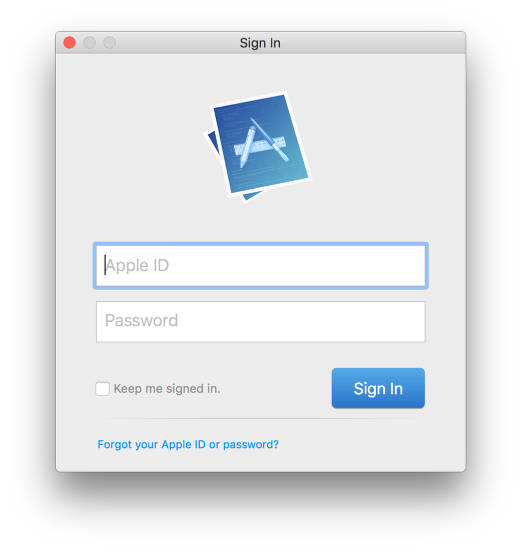Click the blue Sign In button

[x=378, y=388]
